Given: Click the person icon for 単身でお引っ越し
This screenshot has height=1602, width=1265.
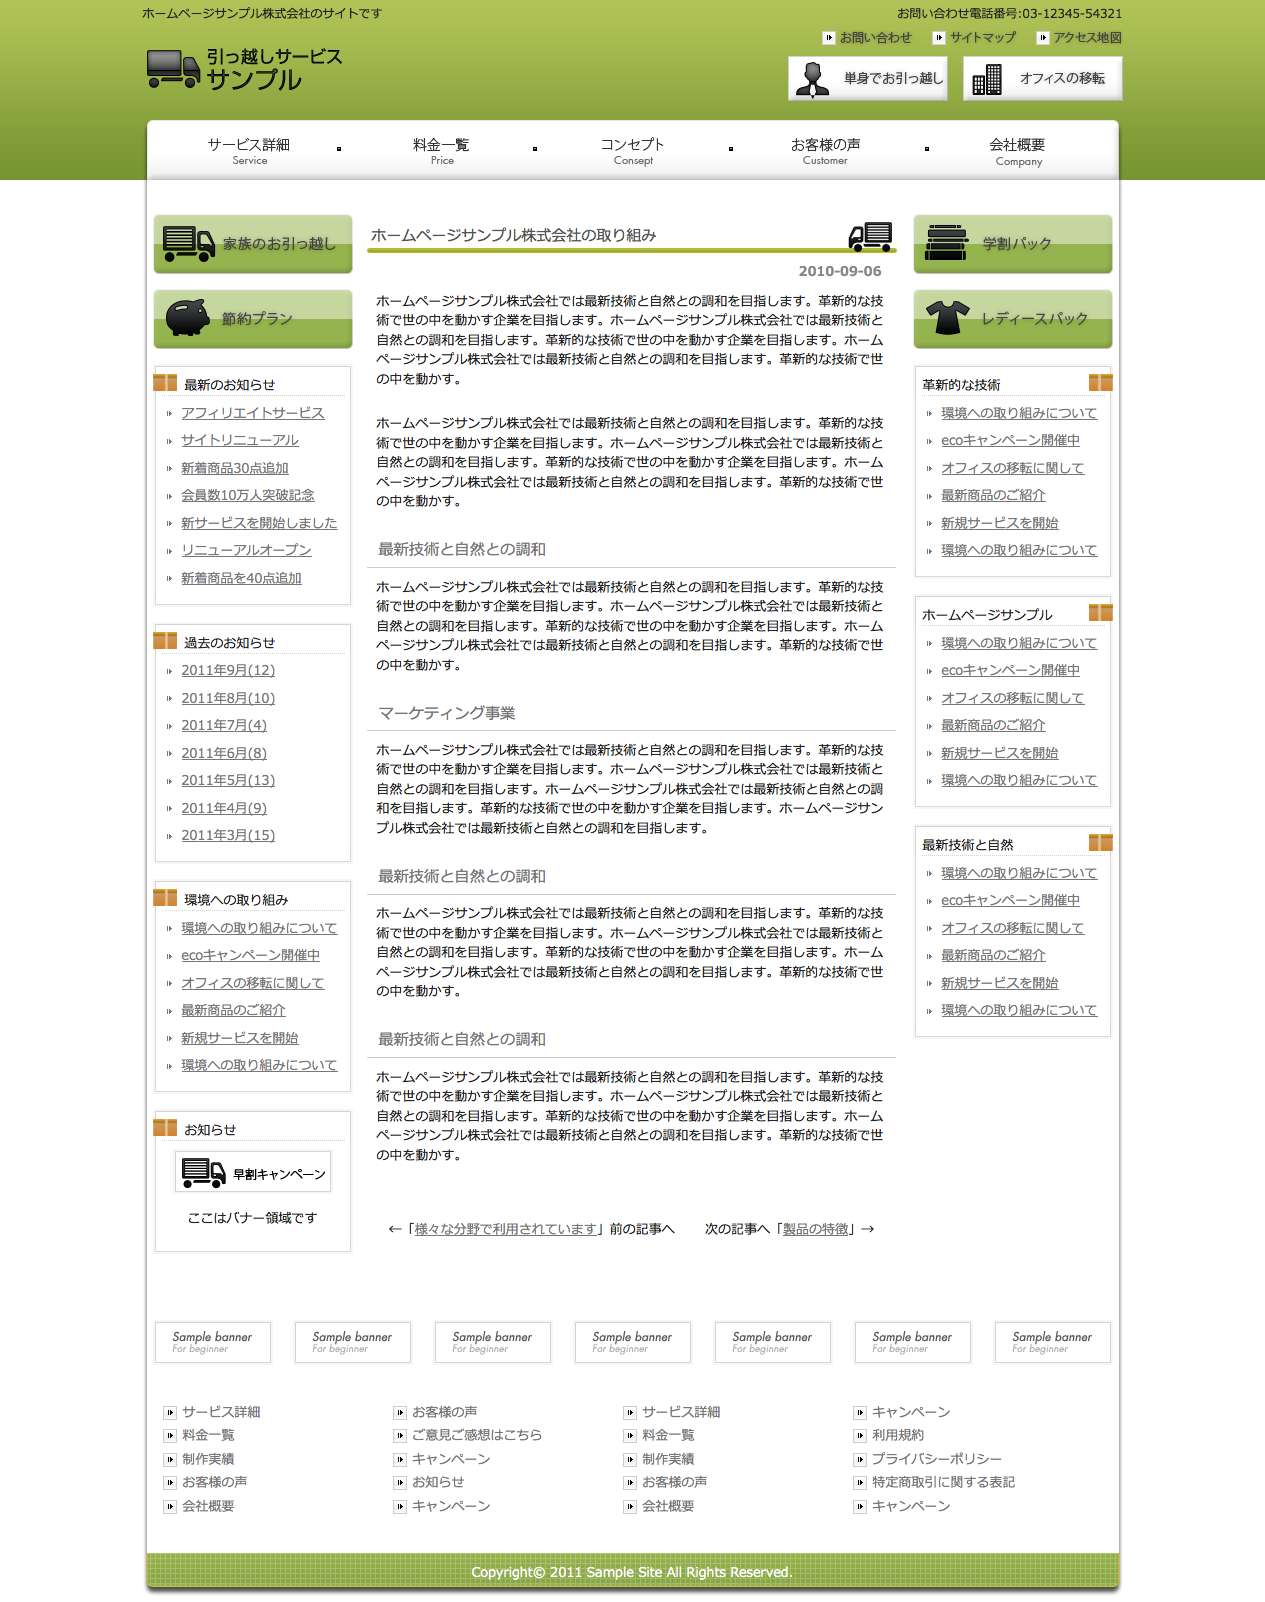Looking at the screenshot, I should [812, 79].
